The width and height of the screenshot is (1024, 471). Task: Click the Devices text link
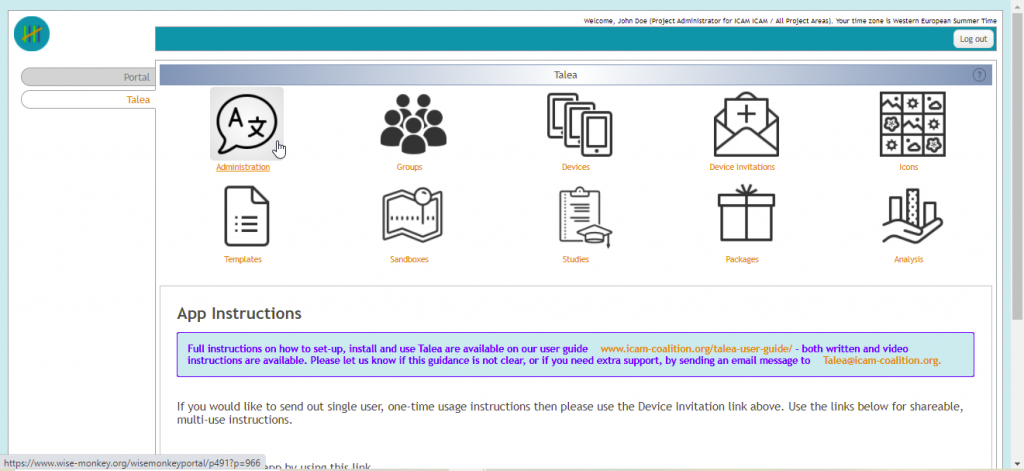[575, 167]
